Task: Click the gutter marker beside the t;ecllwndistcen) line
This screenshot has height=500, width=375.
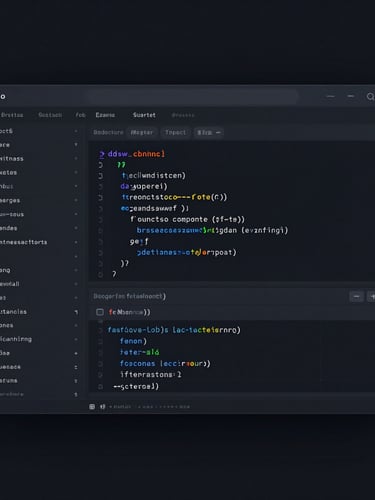Action: 100,176
